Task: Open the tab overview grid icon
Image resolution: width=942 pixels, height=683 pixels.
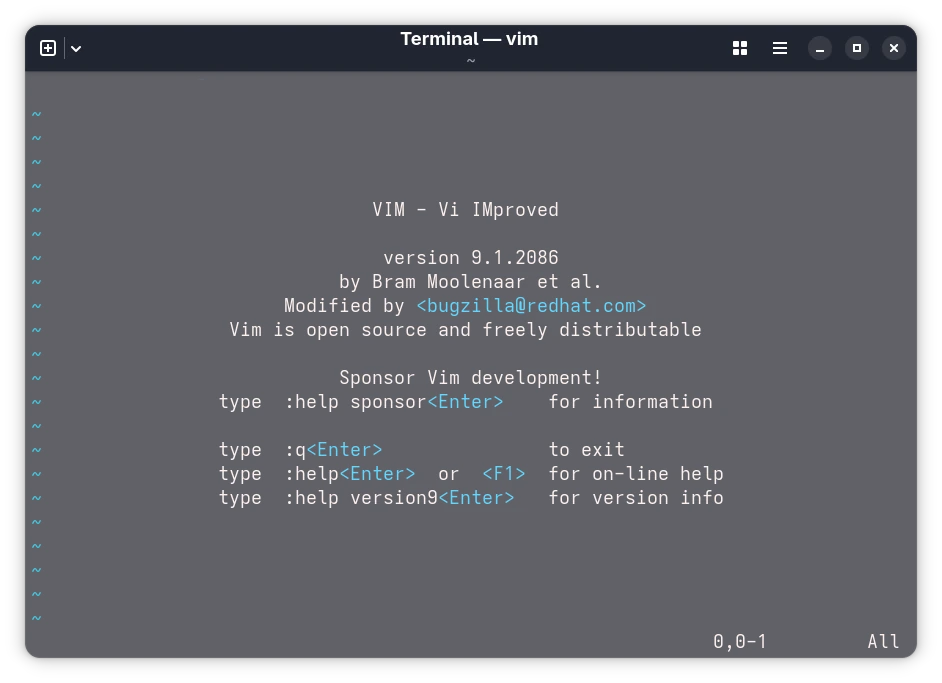Action: pyautogui.click(x=739, y=47)
